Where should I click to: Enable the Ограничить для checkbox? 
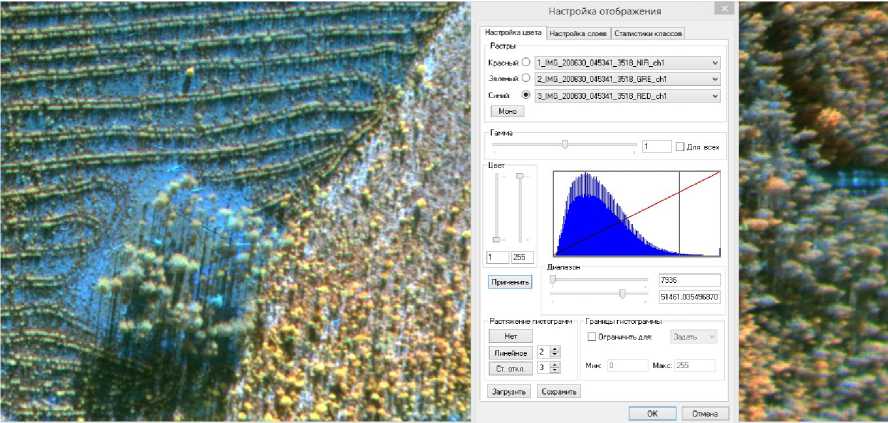pyautogui.click(x=592, y=337)
